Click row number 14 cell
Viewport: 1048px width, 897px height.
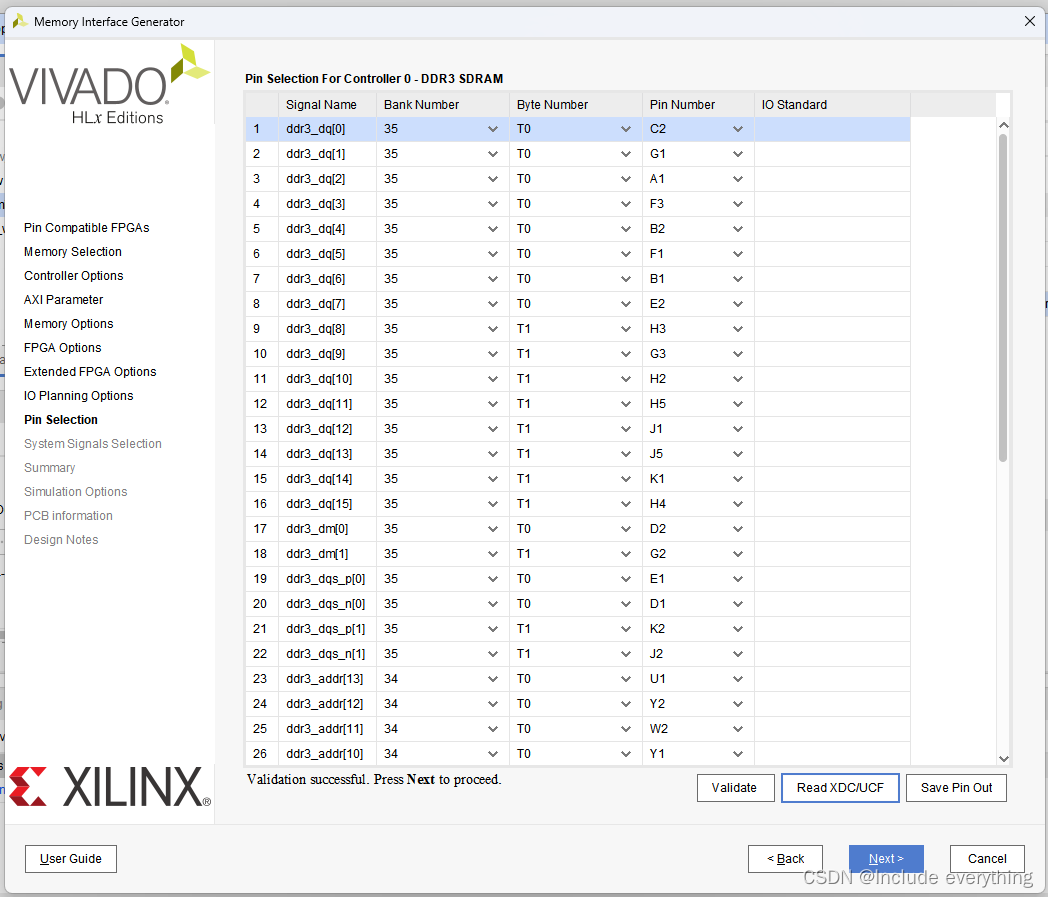click(x=261, y=454)
